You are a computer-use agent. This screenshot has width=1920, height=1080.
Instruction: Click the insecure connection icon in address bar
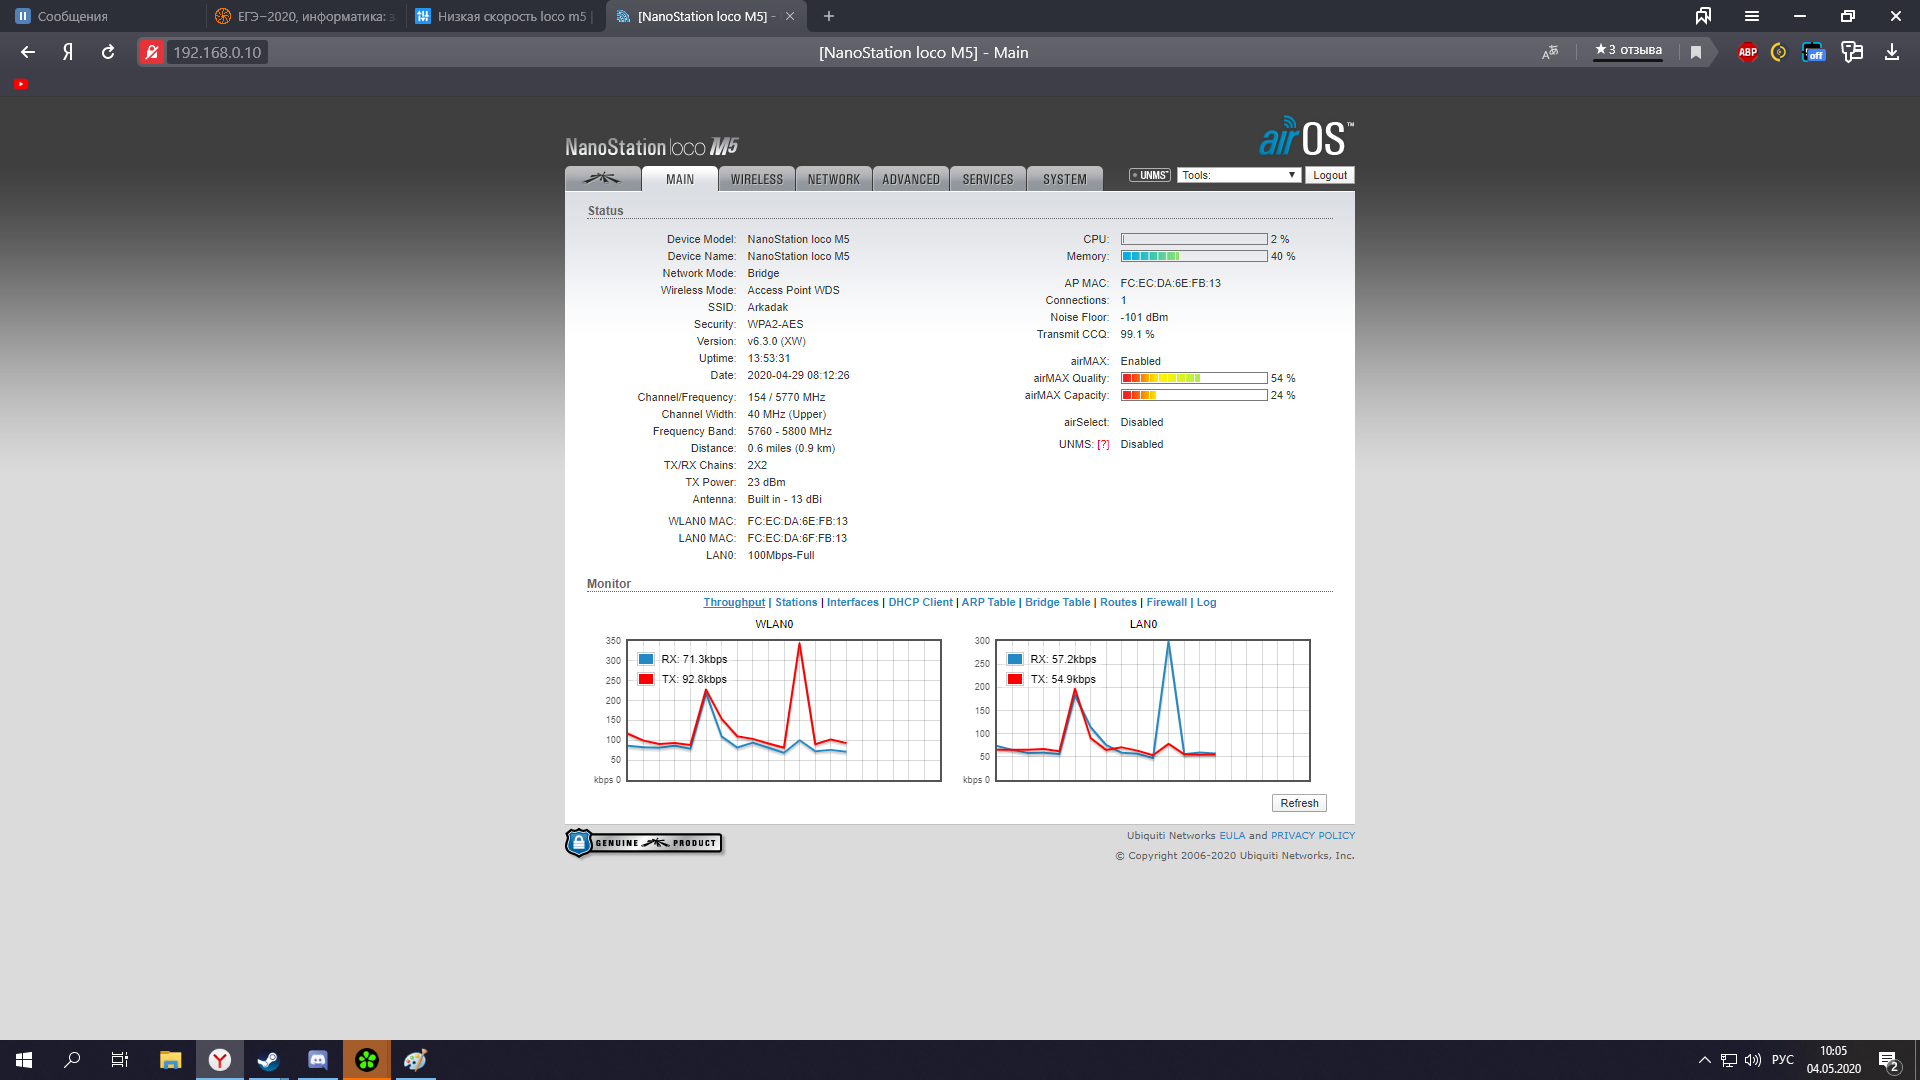click(152, 52)
